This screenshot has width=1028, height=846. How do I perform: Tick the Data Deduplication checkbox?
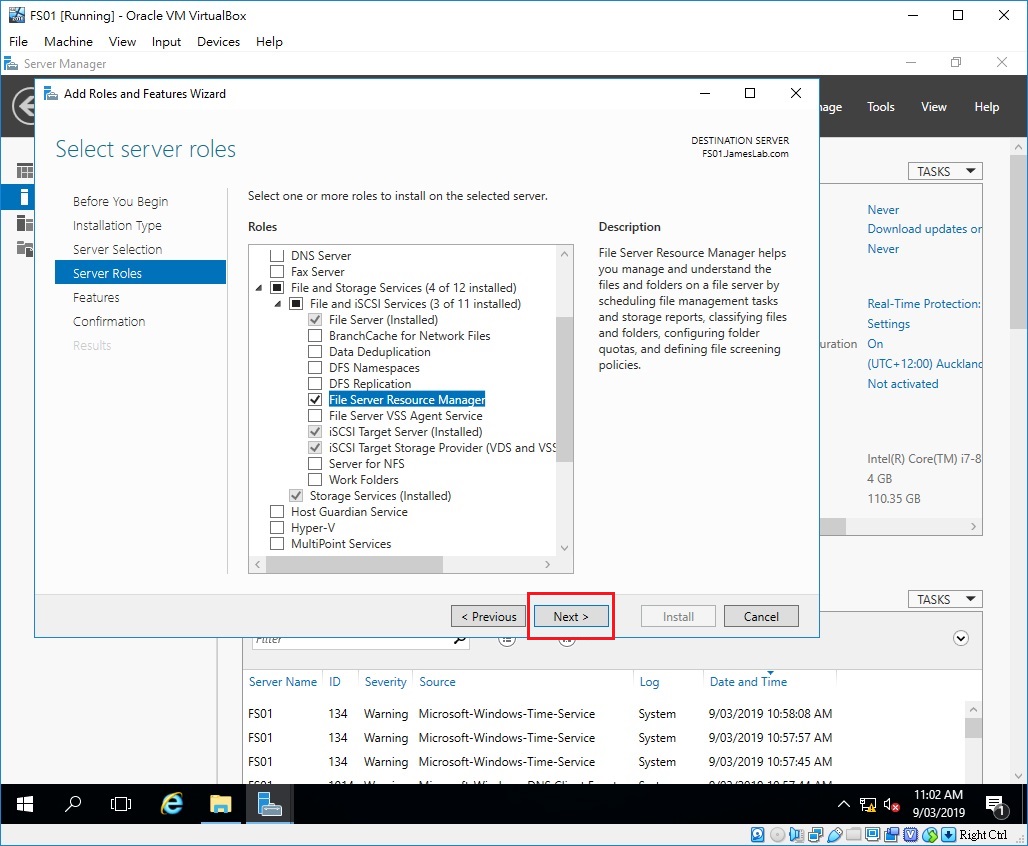pyautogui.click(x=315, y=352)
